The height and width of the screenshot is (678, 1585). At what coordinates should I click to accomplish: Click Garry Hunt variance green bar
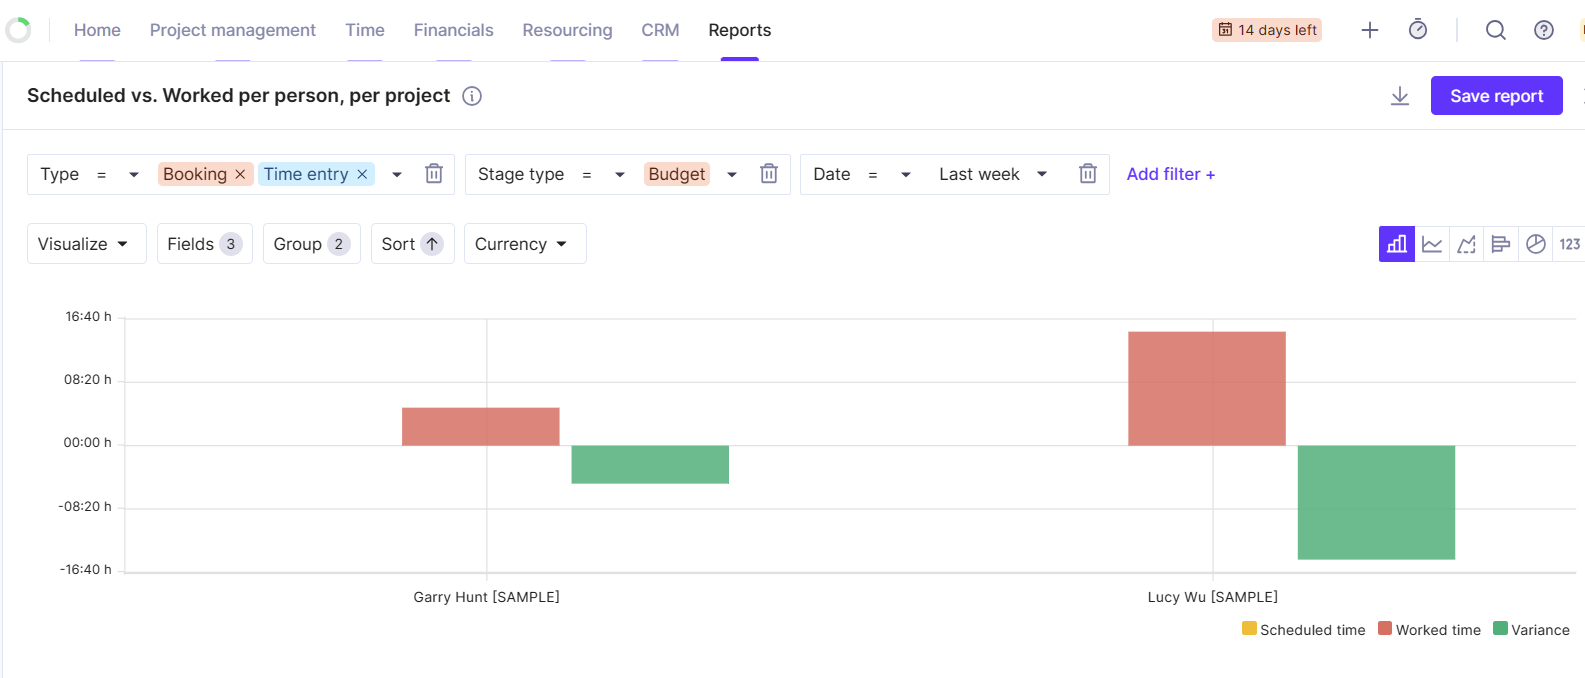pos(650,465)
